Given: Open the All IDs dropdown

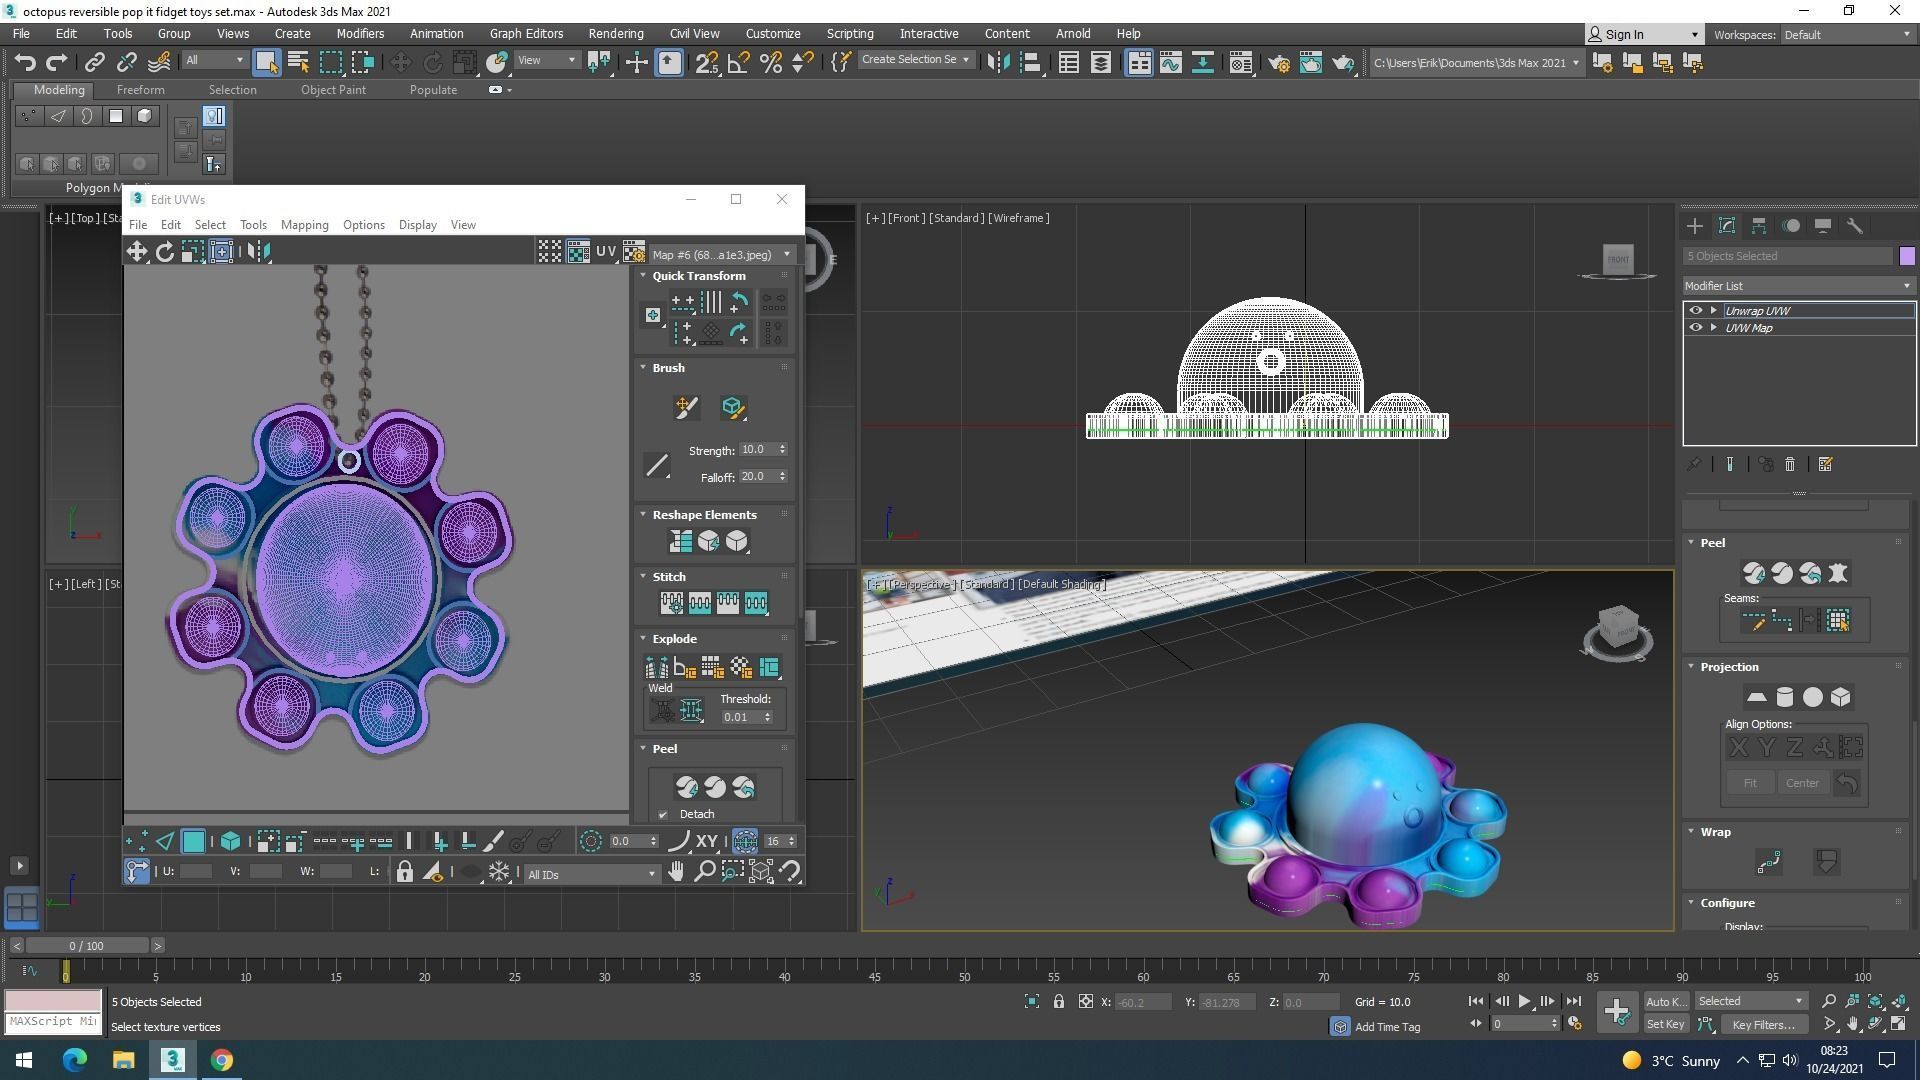Looking at the screenshot, I should point(591,875).
